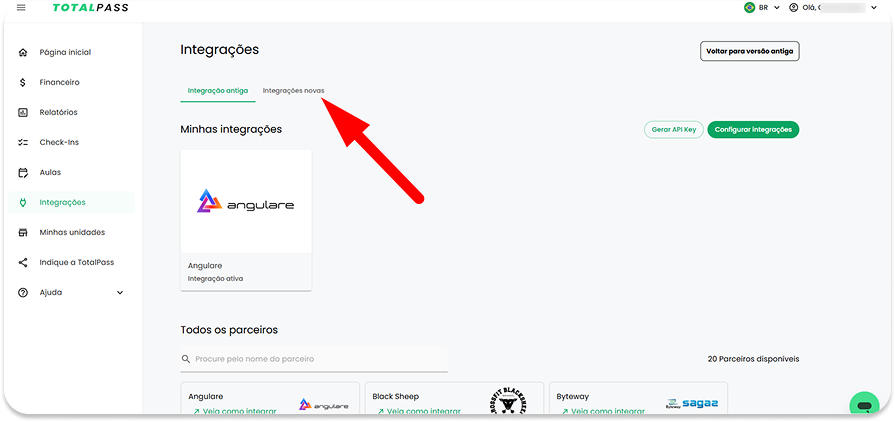Select the Integração antiga tab
The image size is (895, 422).
point(217,91)
